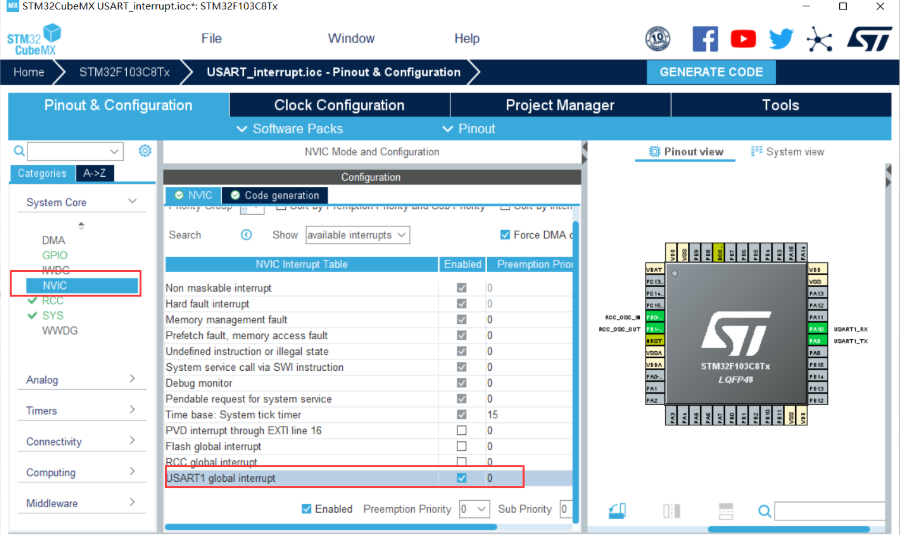Viewport: 904px width, 535px height.
Task: Open the Code generation tab
Action: tap(275, 195)
